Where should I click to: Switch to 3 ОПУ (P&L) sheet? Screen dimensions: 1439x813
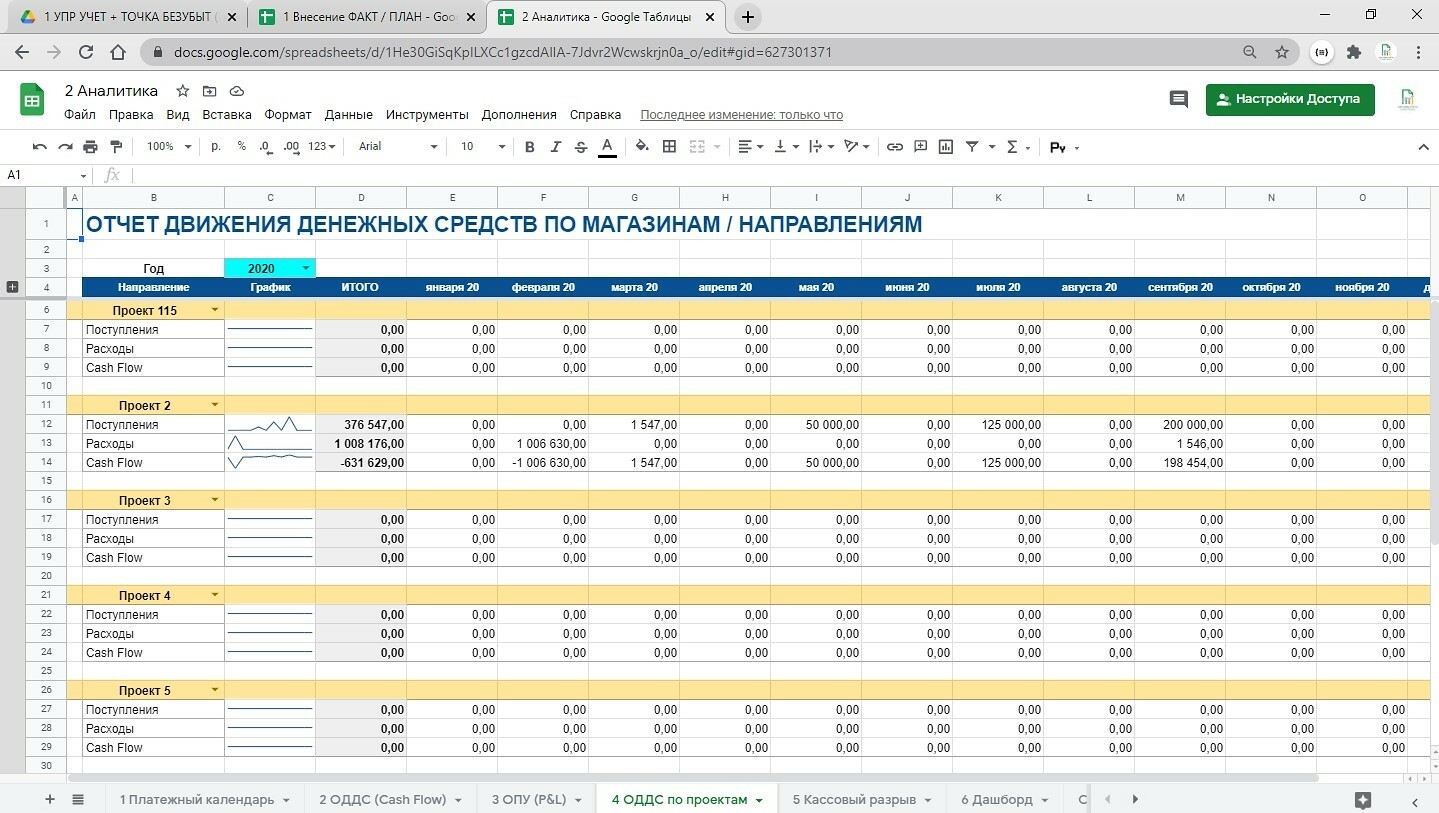[537, 799]
